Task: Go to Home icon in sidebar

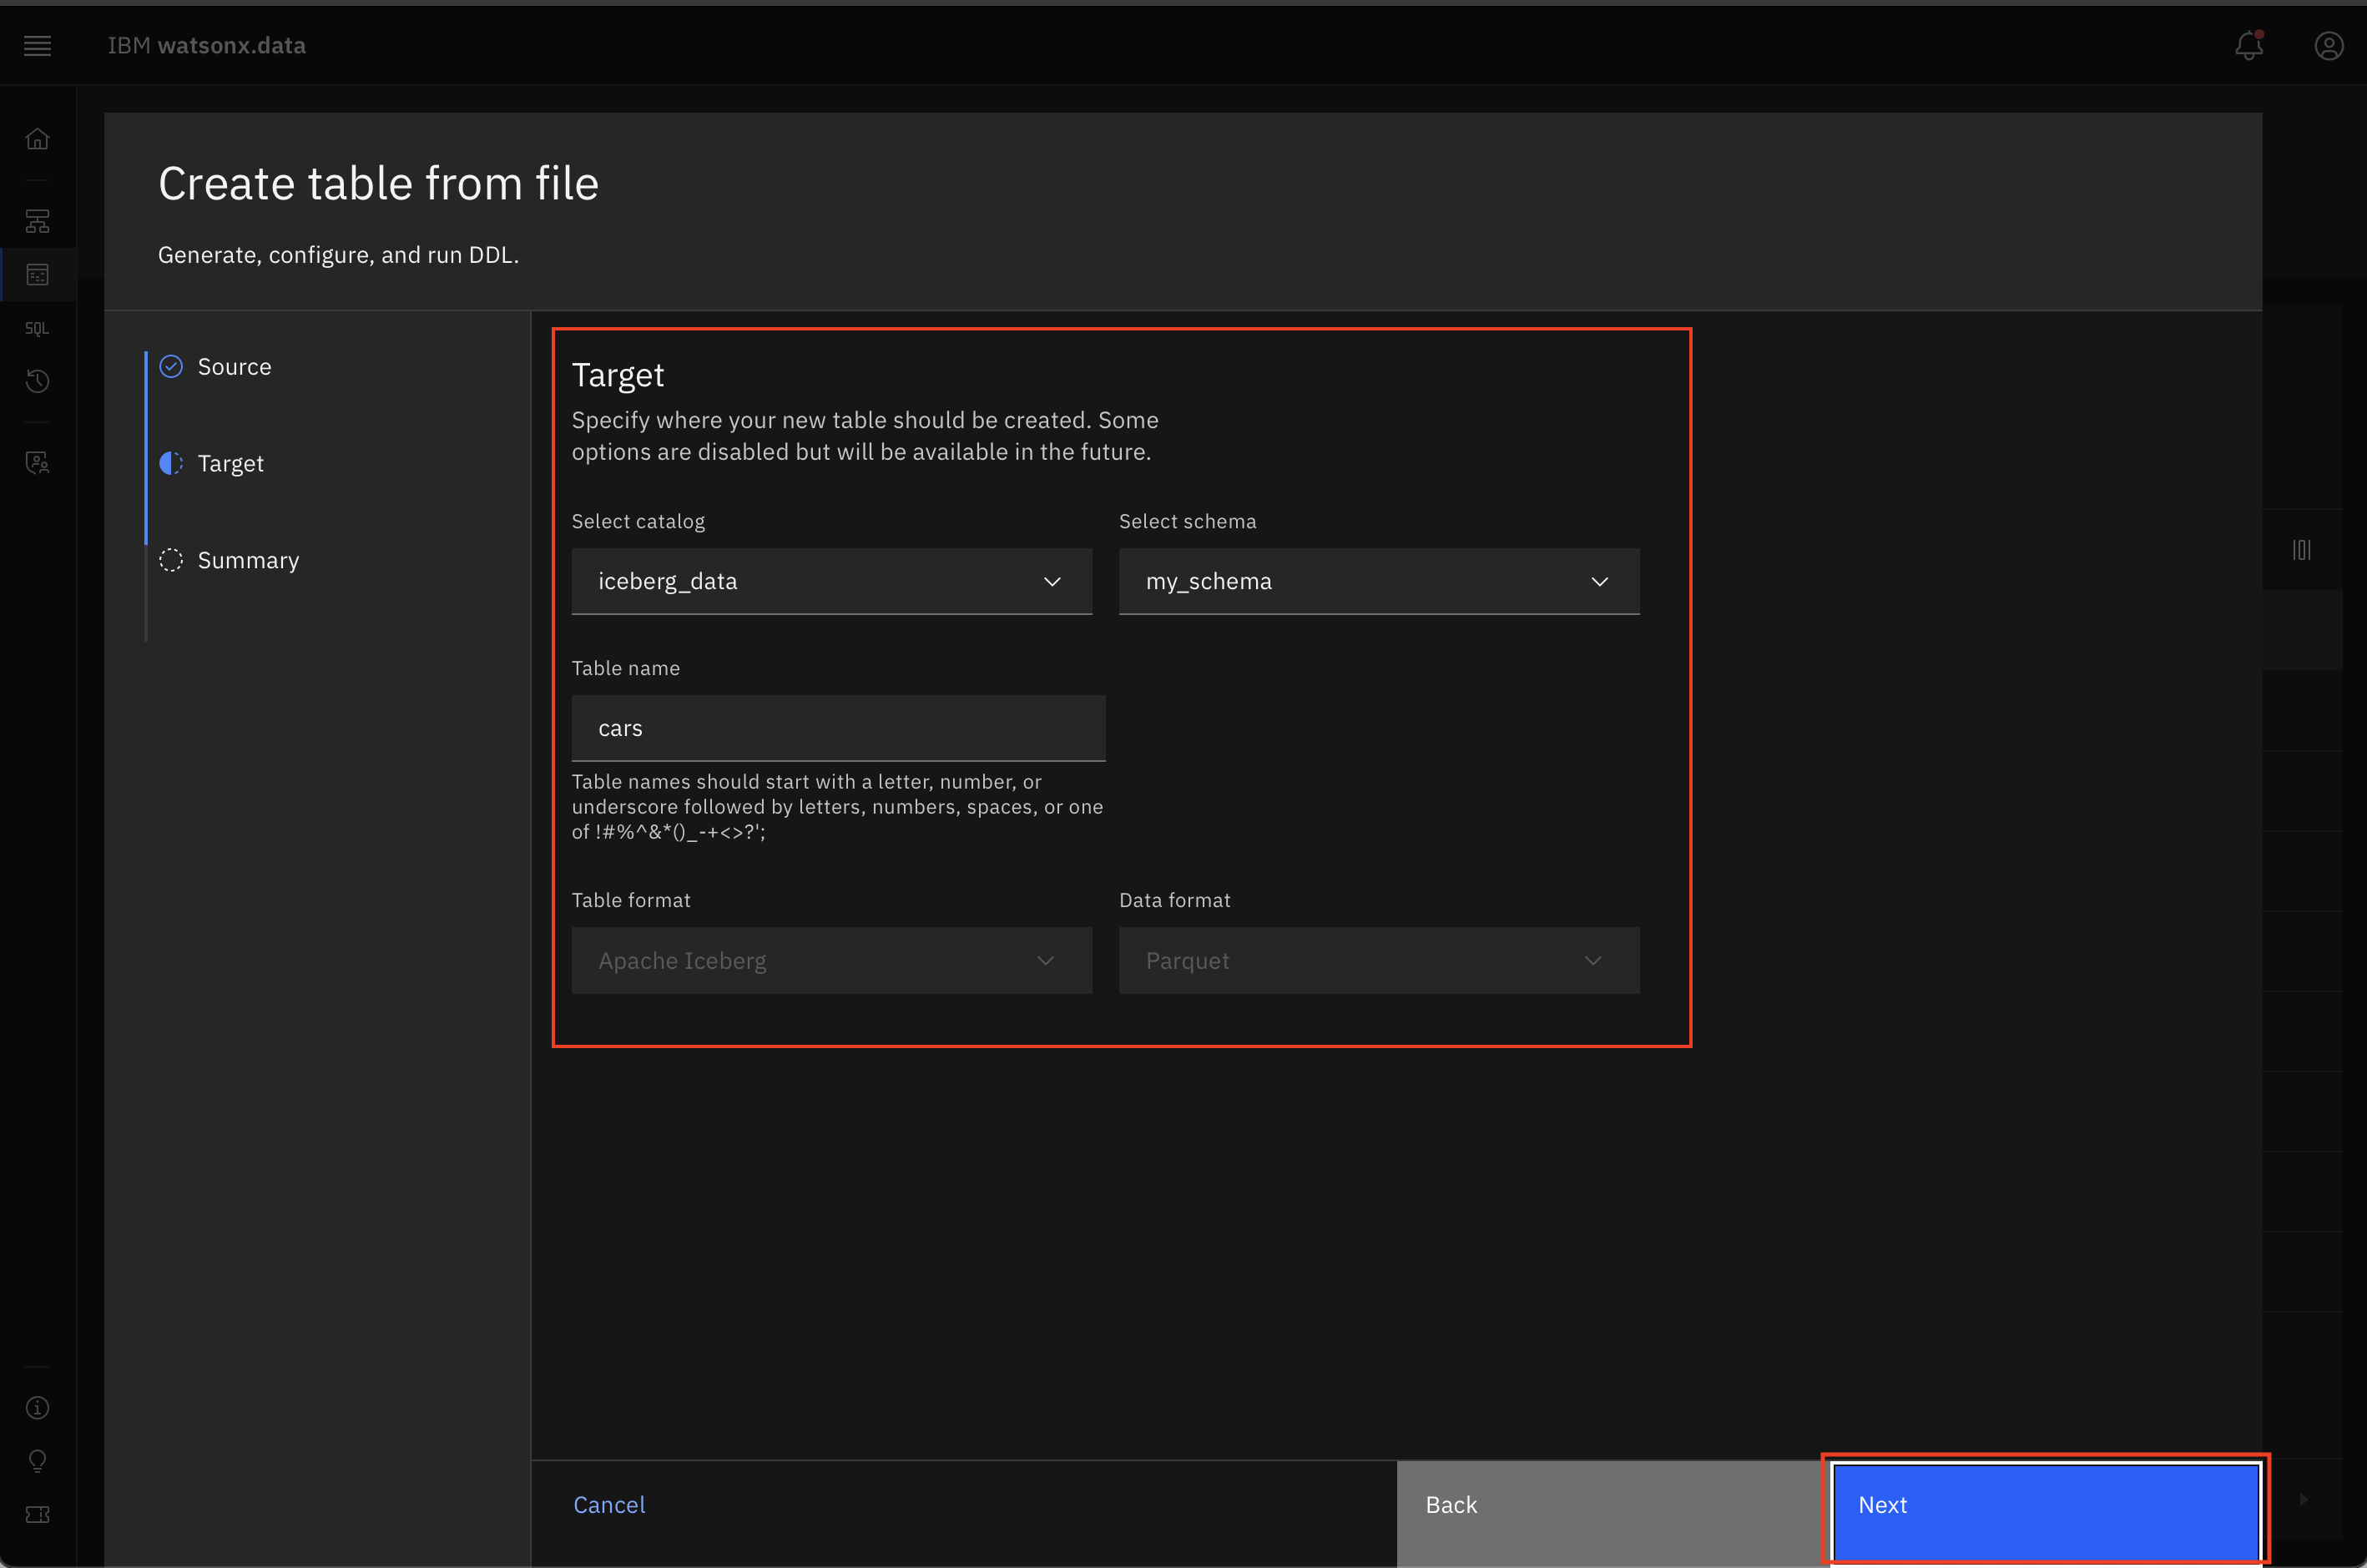Action: [x=37, y=139]
